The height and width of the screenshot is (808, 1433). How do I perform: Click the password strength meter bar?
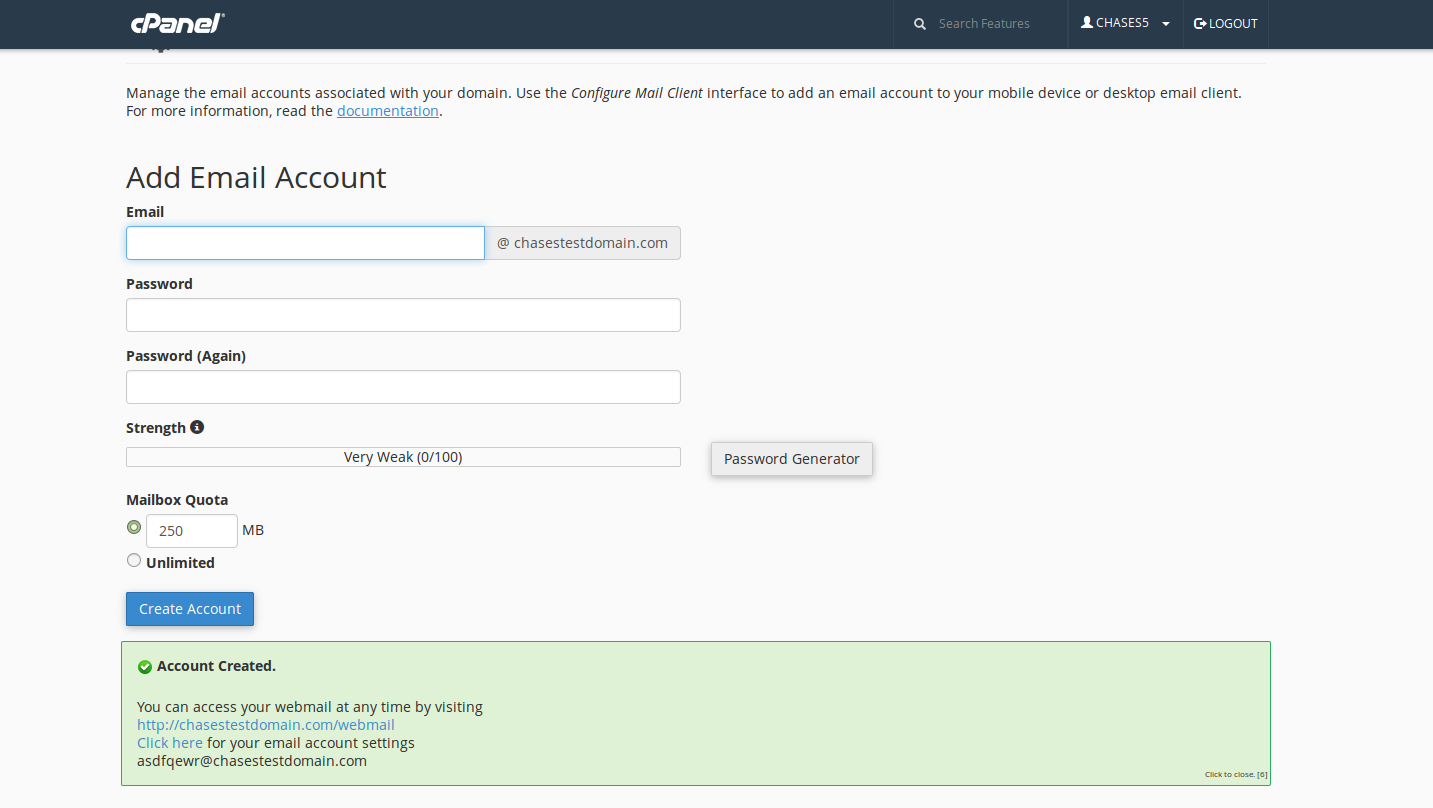tap(403, 457)
